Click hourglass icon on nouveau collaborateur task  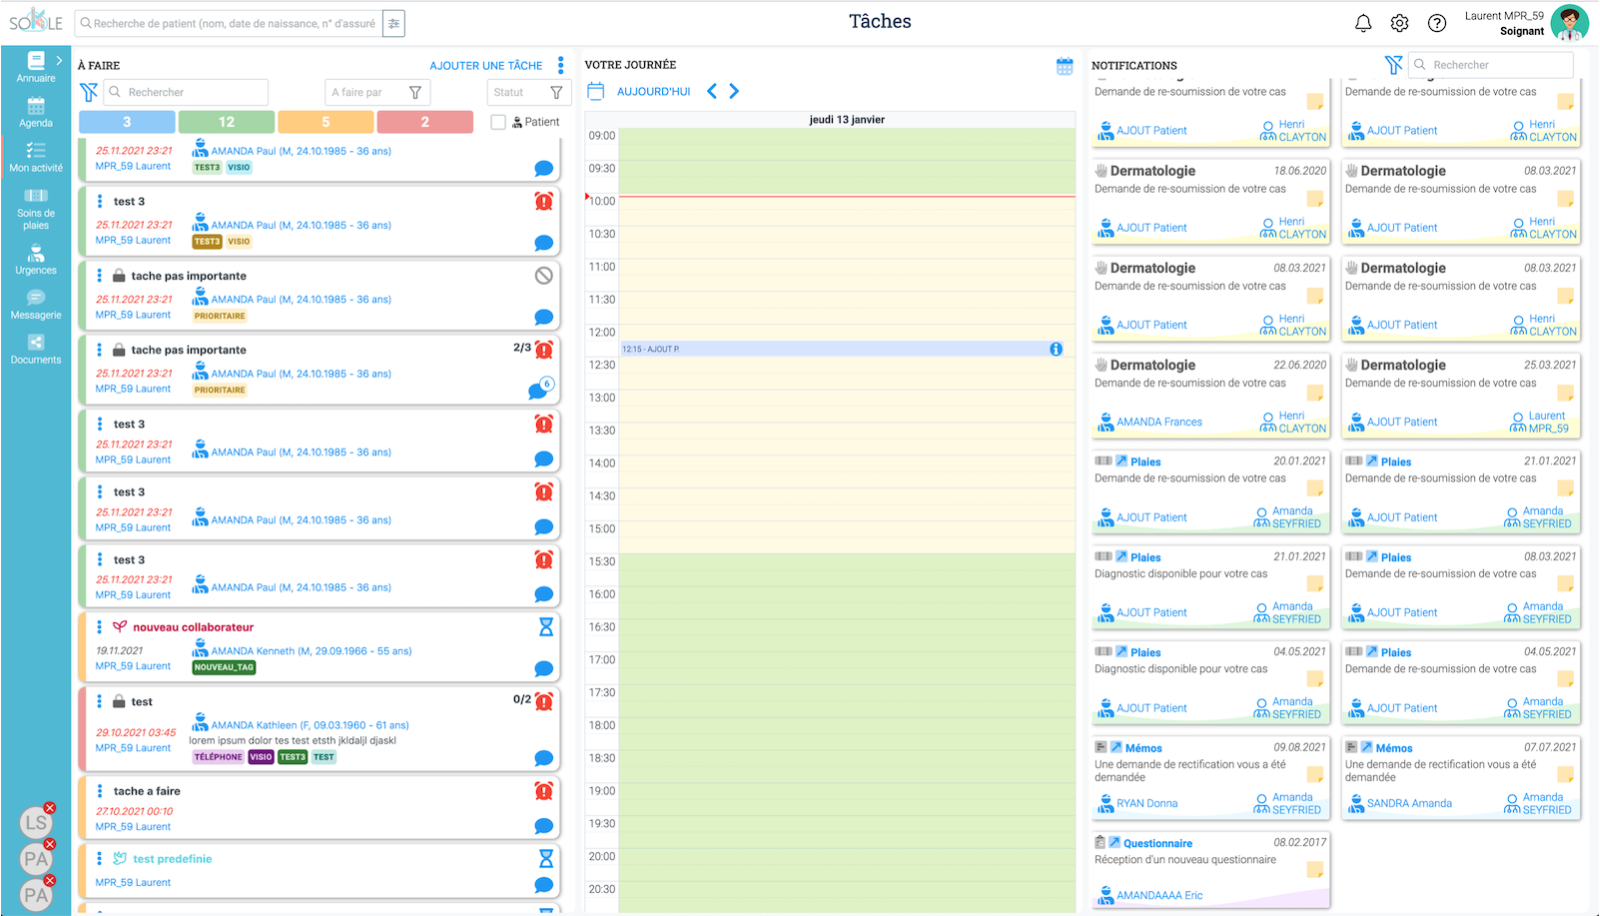click(546, 627)
